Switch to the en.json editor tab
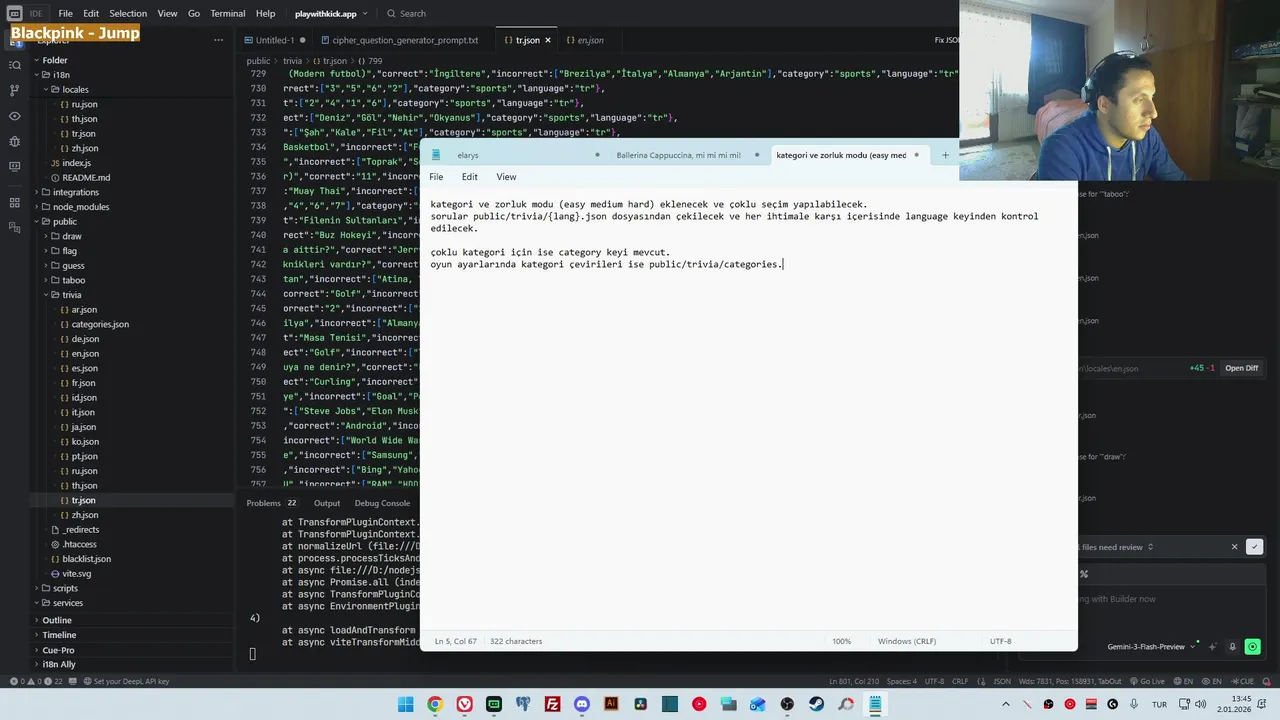 590,40
